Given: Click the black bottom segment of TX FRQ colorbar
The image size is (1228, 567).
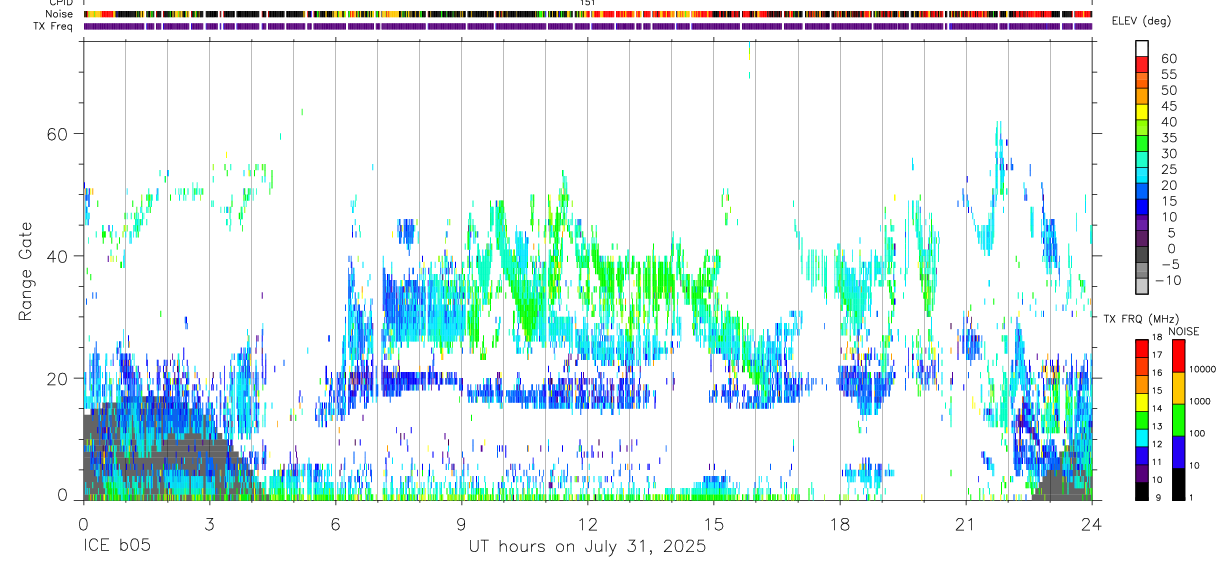Looking at the screenshot, I should (x=1142, y=491).
